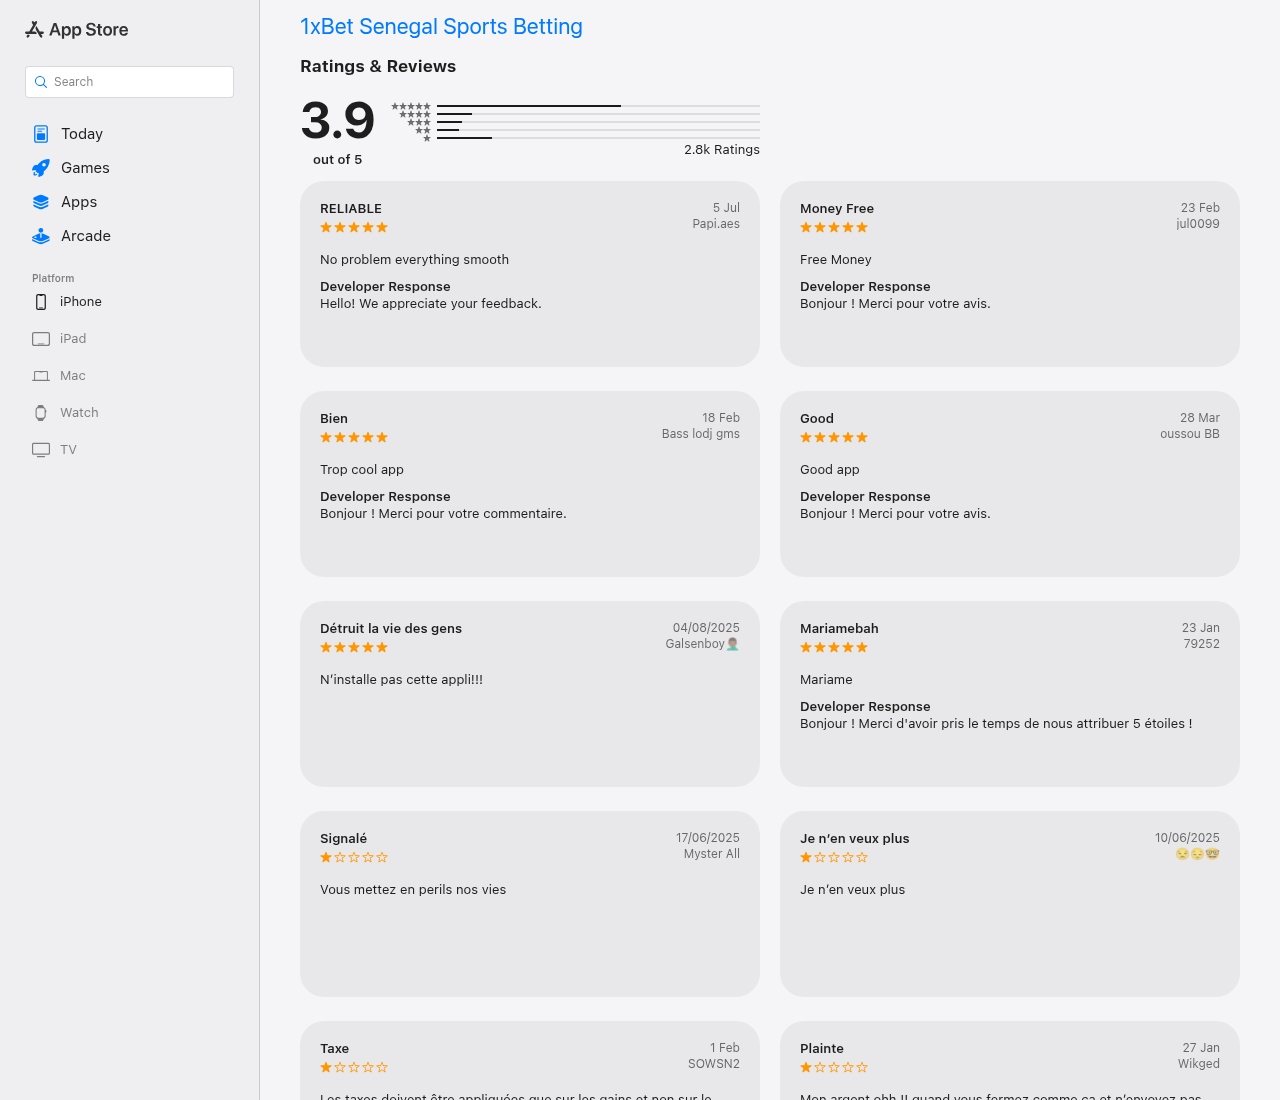
Task: Click reviewer name SOWSN2
Action: (714, 1064)
